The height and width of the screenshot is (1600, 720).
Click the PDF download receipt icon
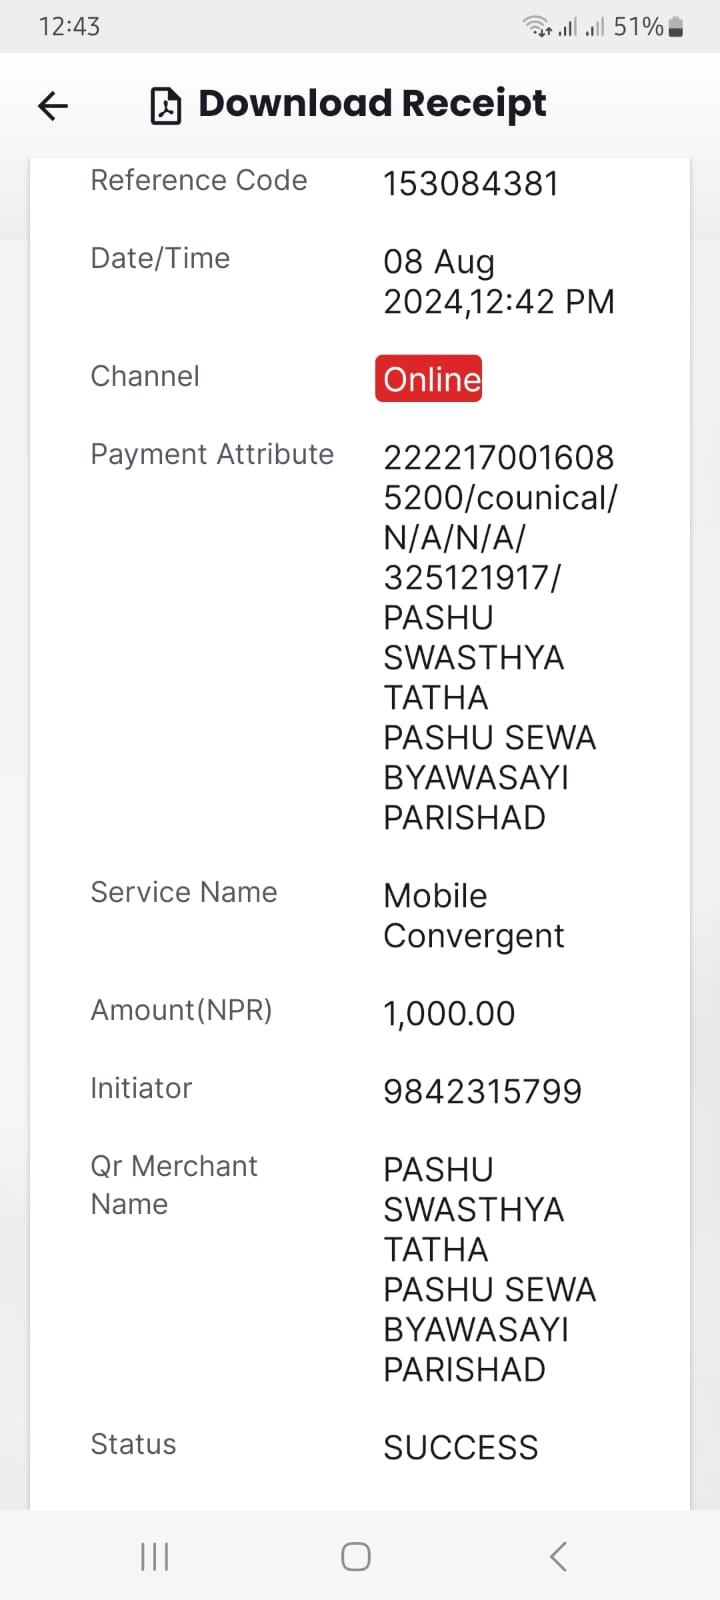click(x=166, y=105)
